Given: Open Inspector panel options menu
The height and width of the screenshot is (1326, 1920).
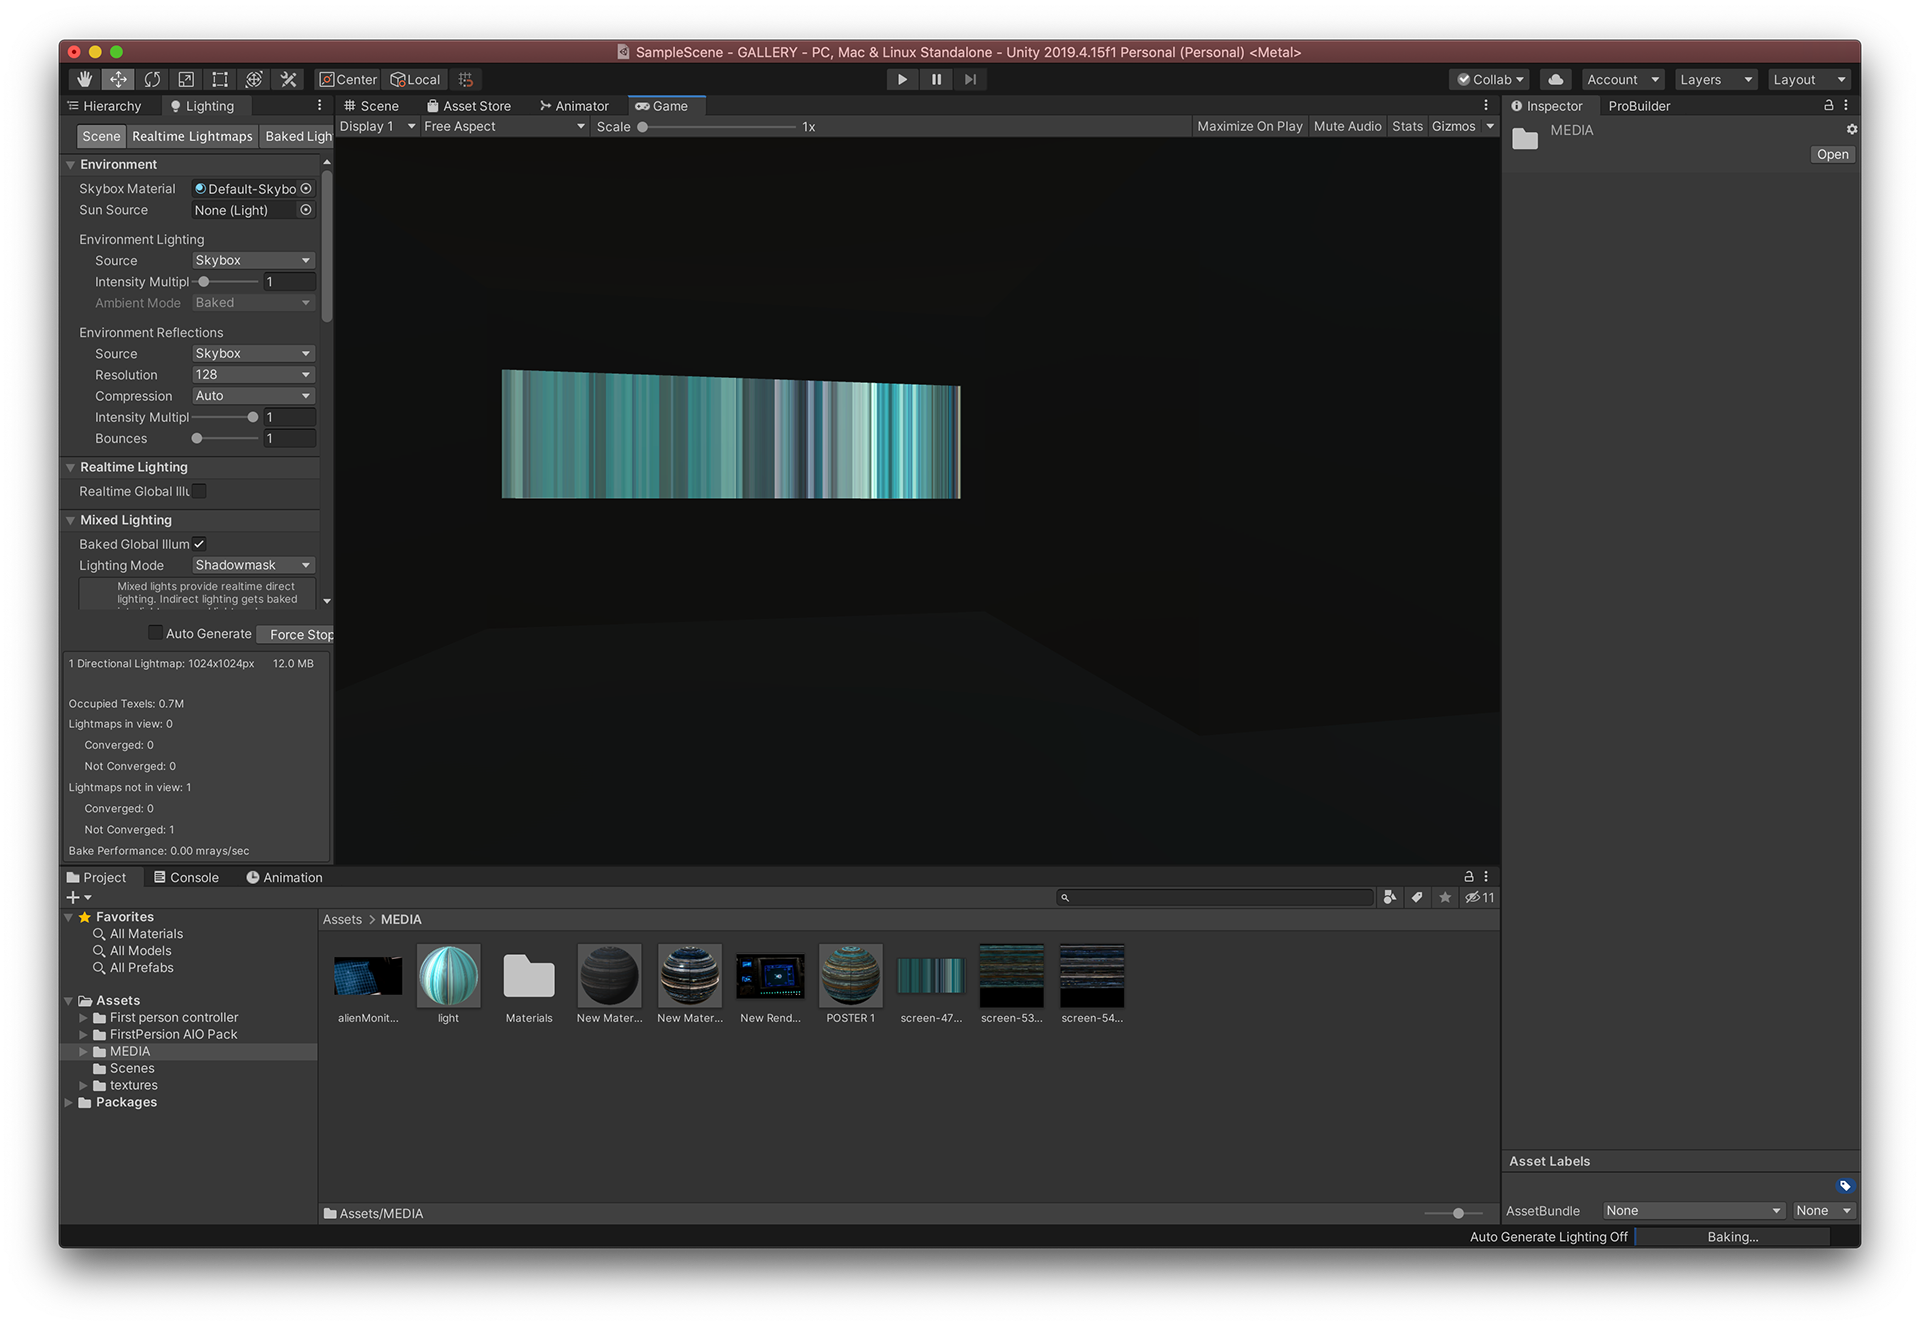Looking at the screenshot, I should pyautogui.click(x=1846, y=105).
